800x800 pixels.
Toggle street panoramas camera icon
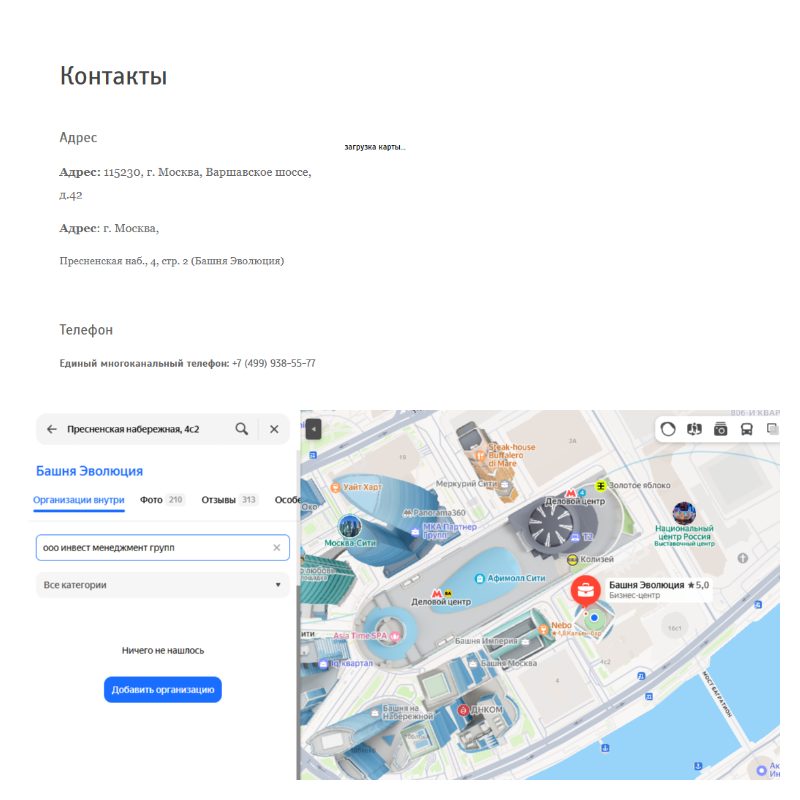click(720, 429)
